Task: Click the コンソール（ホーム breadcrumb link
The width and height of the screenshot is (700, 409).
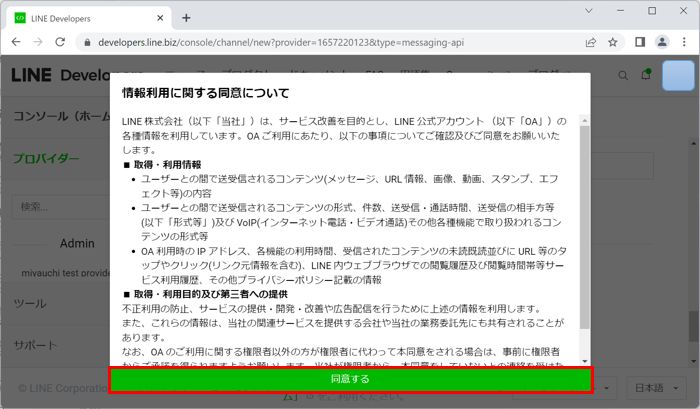Action: (62, 116)
